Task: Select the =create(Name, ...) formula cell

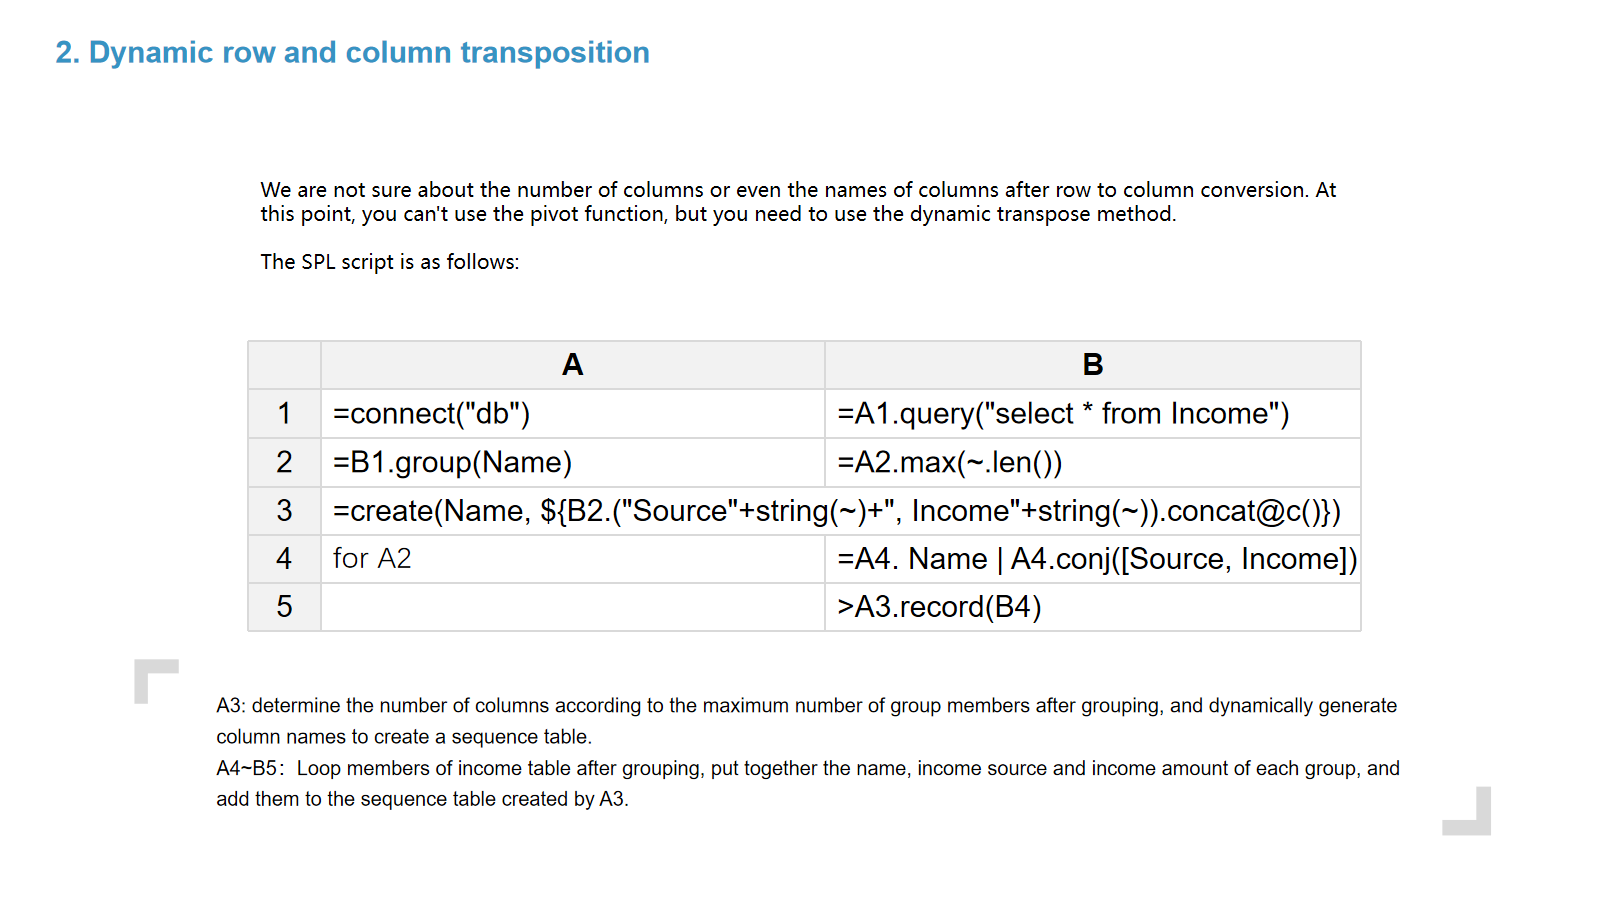Action: 836,511
